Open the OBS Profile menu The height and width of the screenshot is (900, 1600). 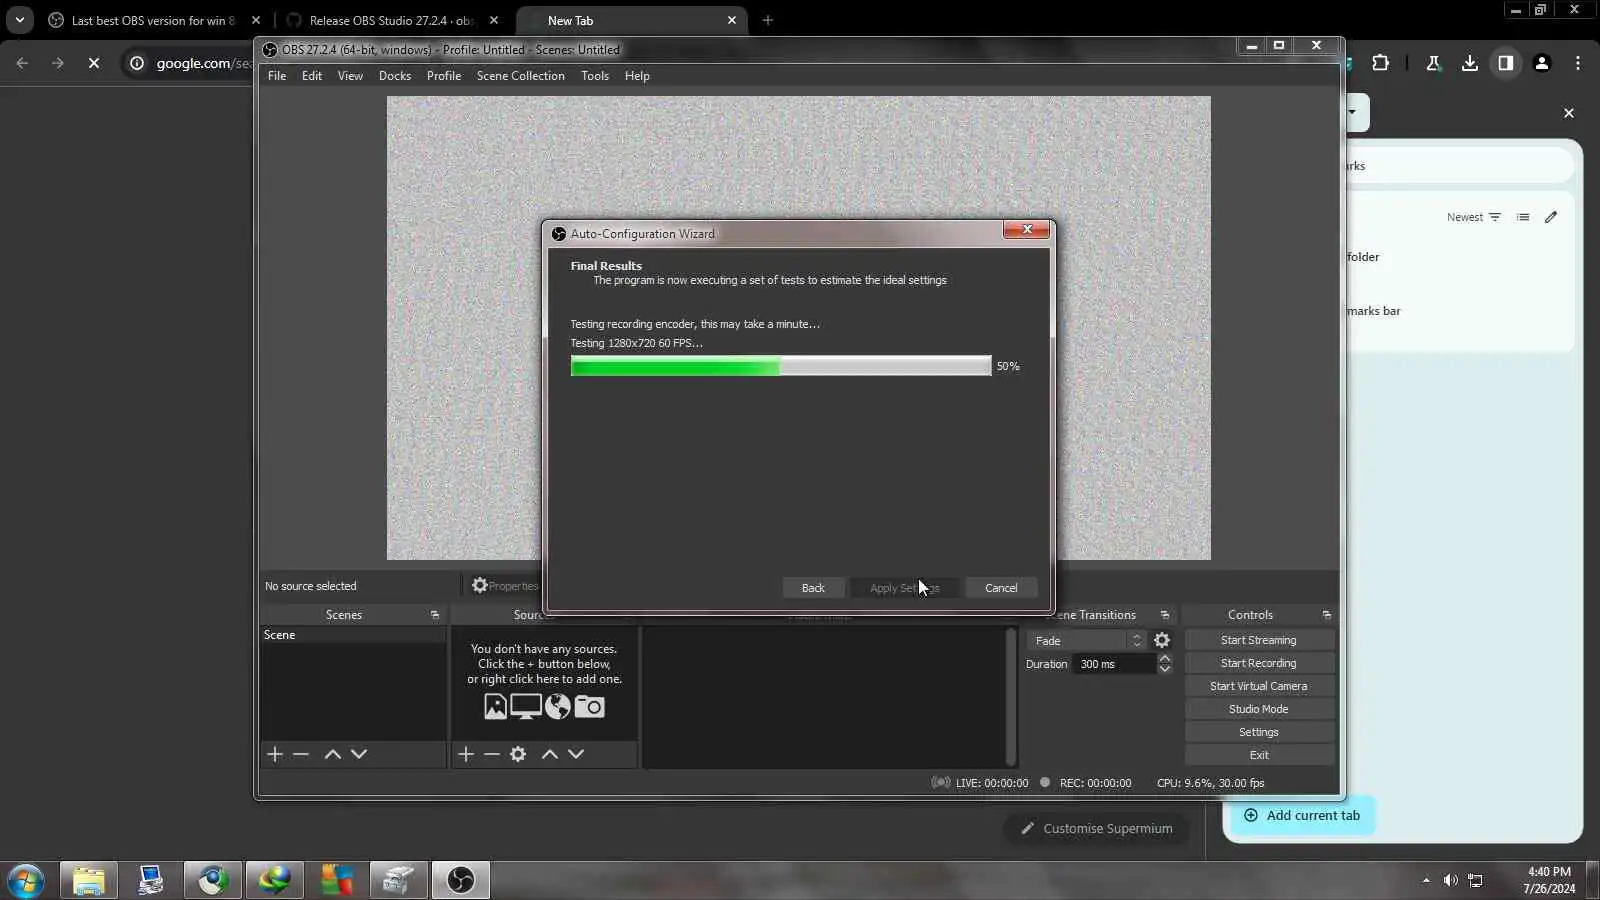pos(444,76)
